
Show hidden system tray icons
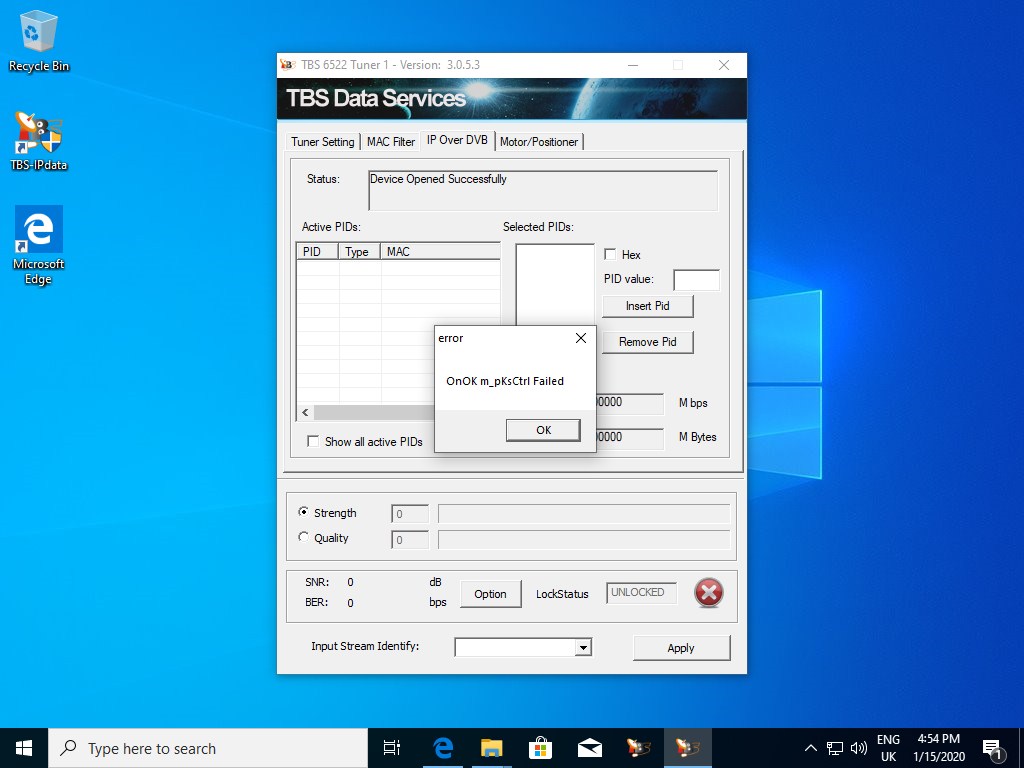click(x=810, y=748)
